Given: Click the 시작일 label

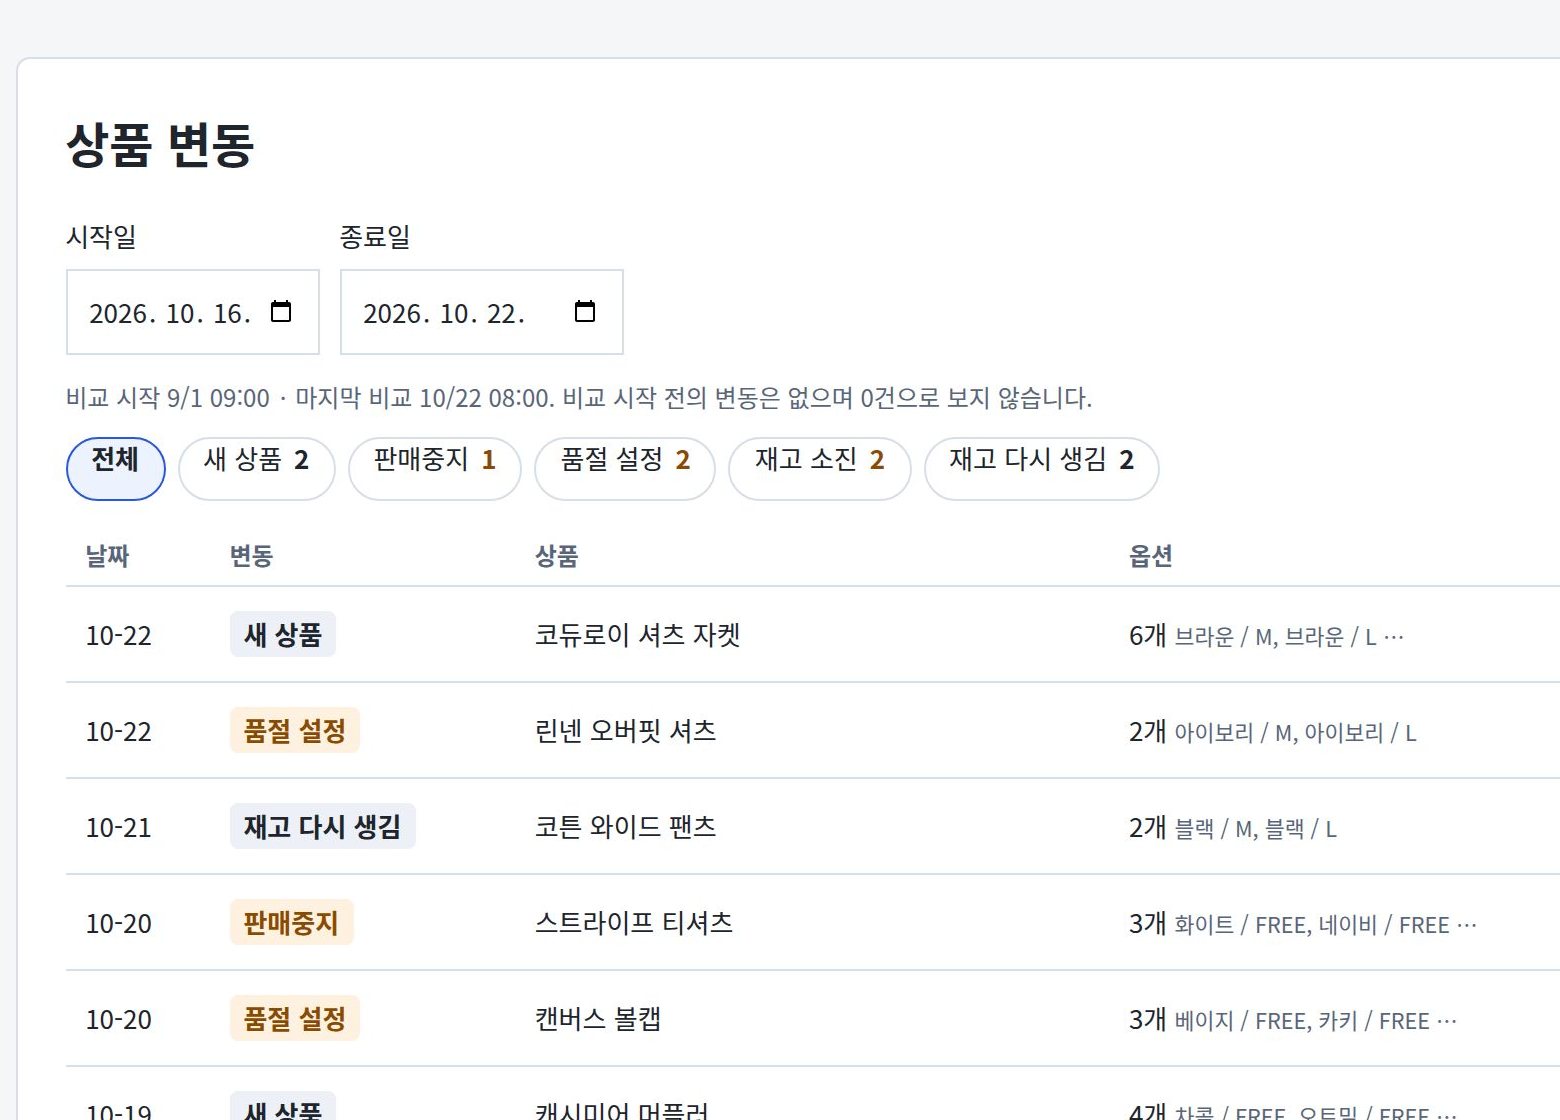Looking at the screenshot, I should 101,237.
